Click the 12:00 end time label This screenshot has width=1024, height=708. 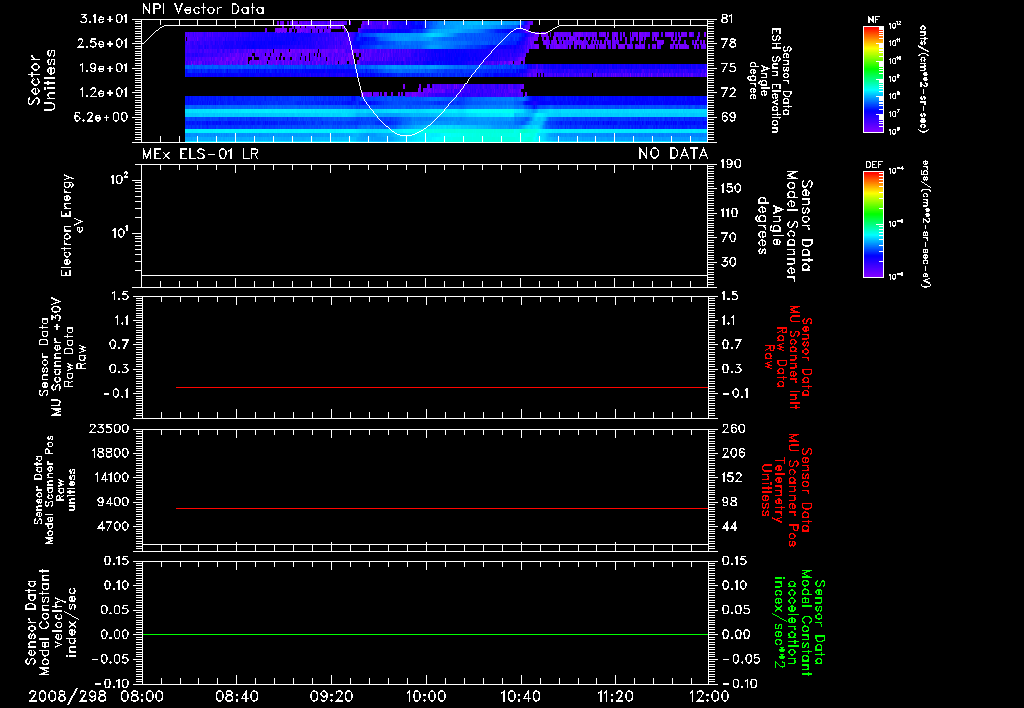(709, 696)
